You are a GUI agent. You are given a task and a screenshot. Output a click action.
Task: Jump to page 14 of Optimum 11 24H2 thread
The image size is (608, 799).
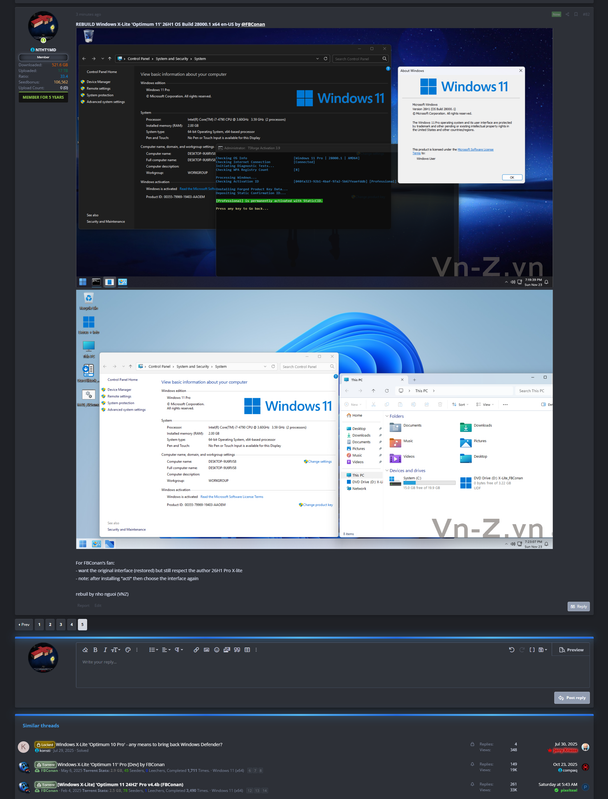(265, 790)
